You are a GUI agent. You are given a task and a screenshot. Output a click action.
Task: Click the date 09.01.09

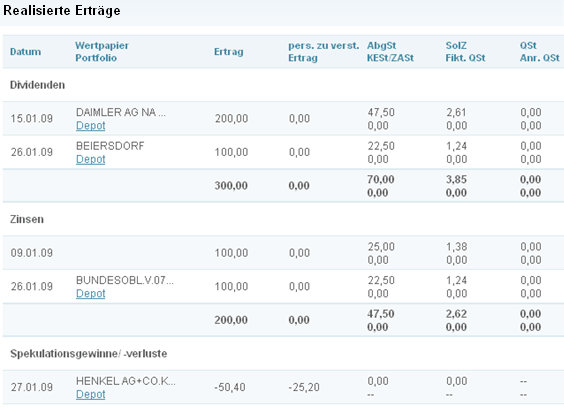32,253
